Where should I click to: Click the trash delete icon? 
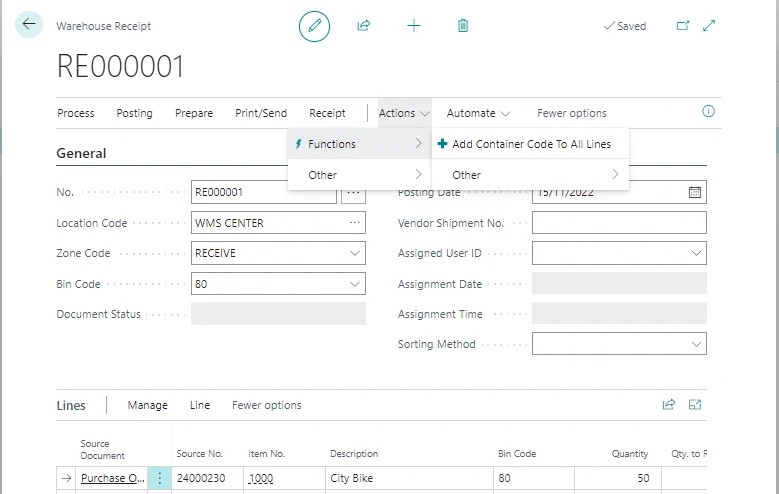click(463, 26)
